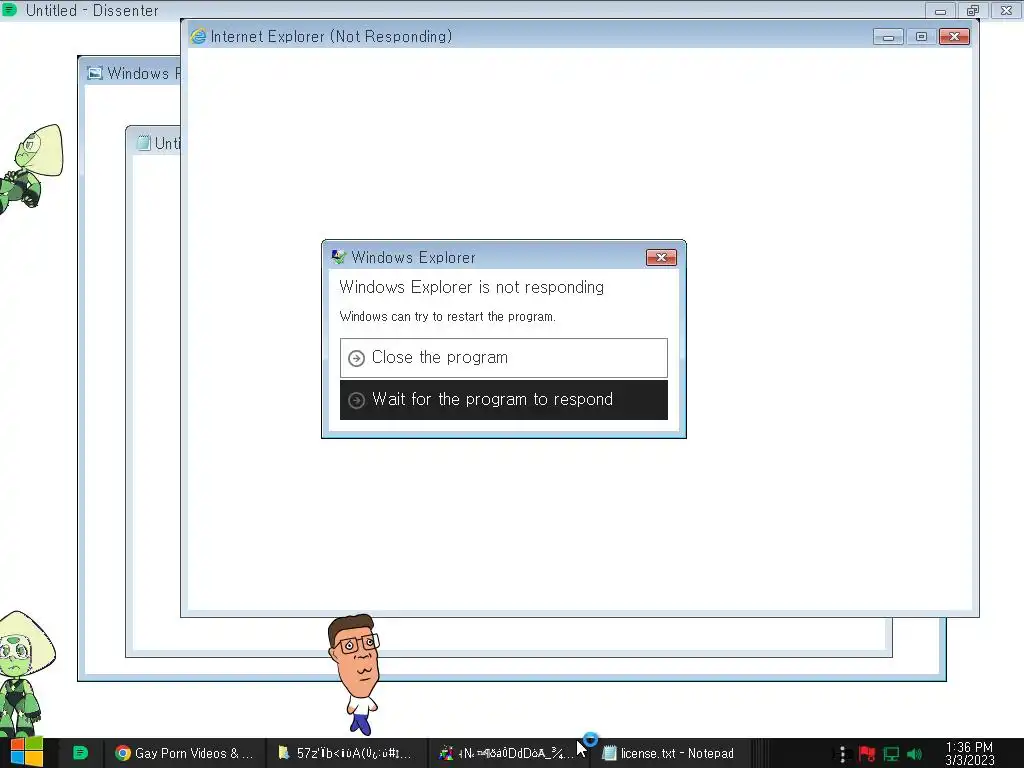Click the Dissenter icon in the title bar
The width and height of the screenshot is (1024, 768).
(x=9, y=10)
